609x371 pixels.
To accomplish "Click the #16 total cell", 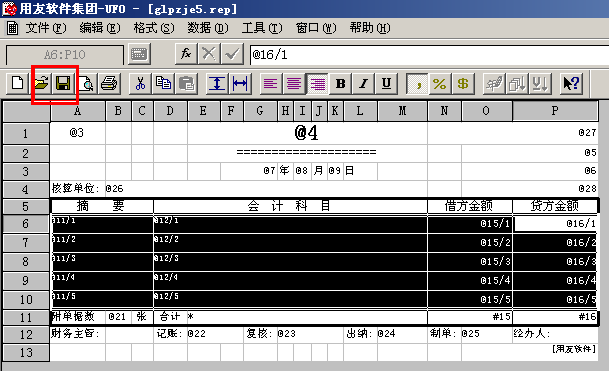I will (555, 317).
